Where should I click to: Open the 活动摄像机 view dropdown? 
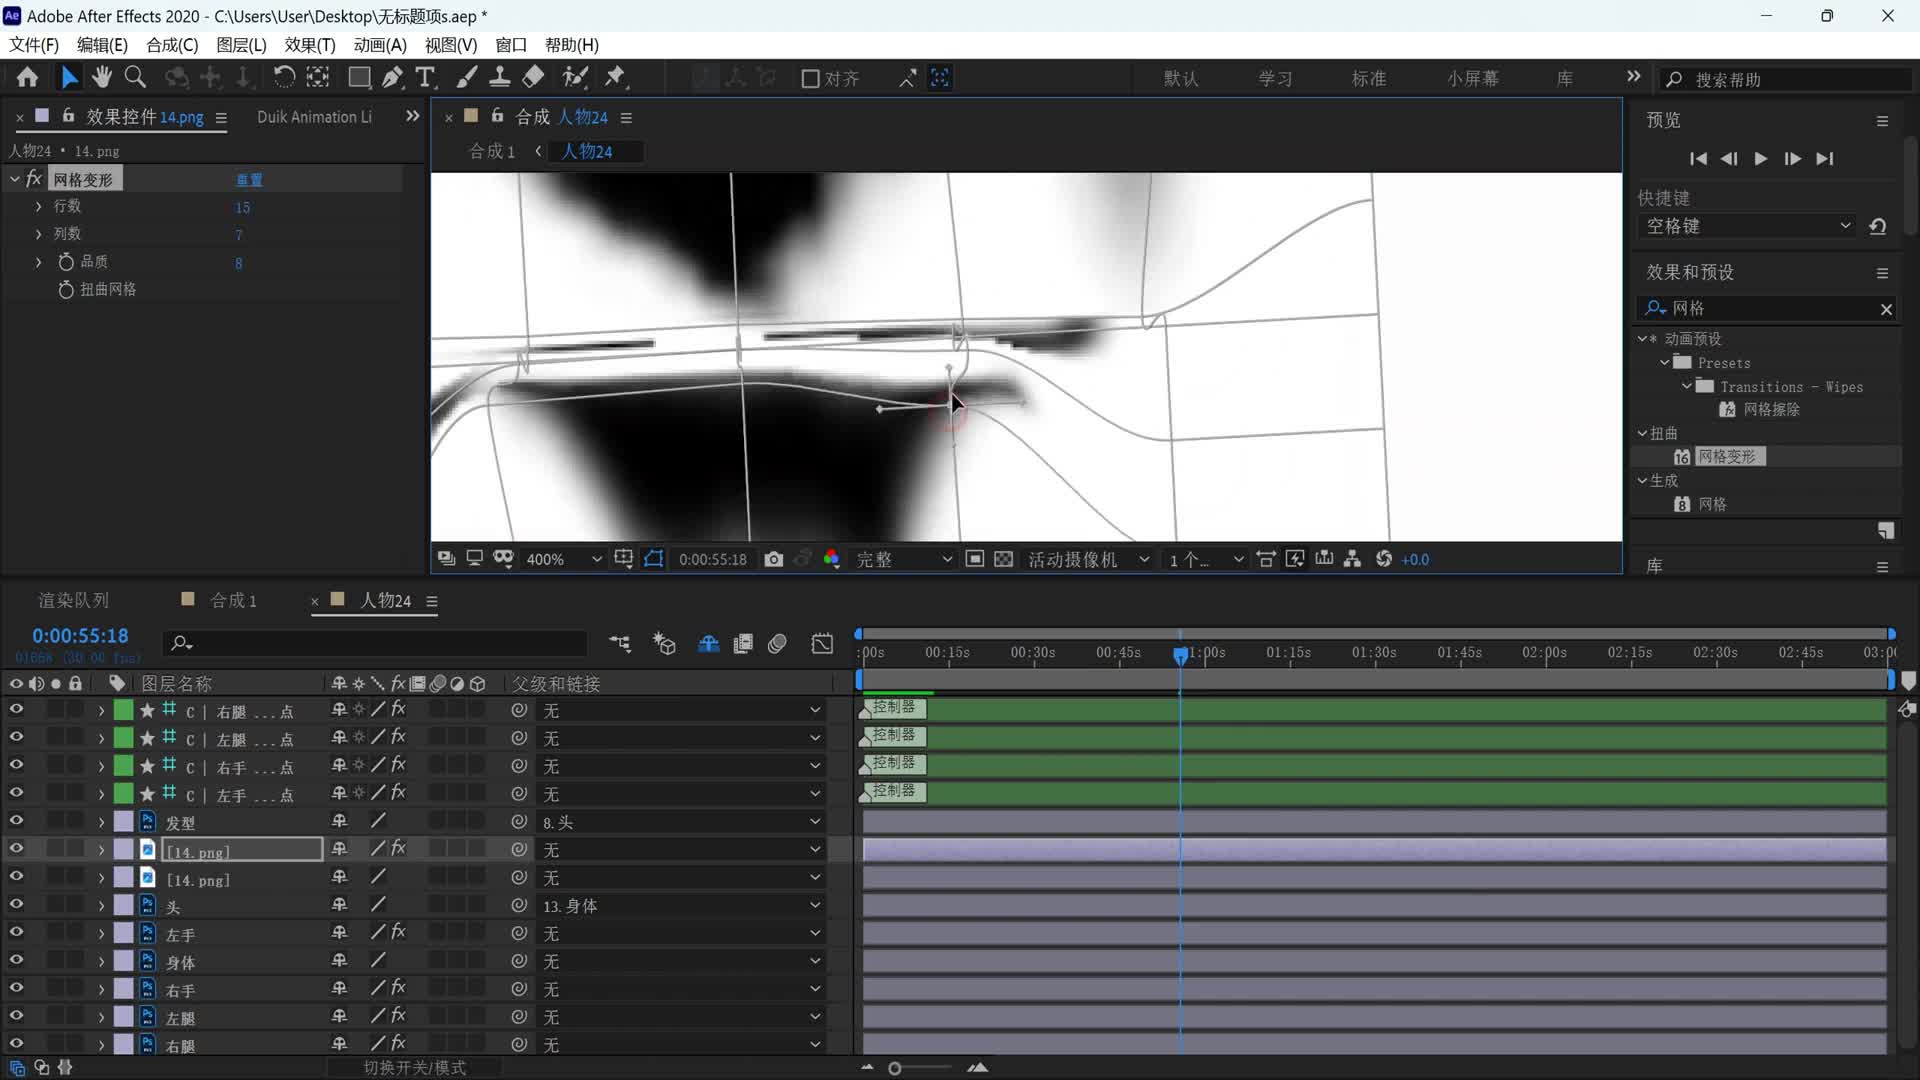click(1088, 559)
